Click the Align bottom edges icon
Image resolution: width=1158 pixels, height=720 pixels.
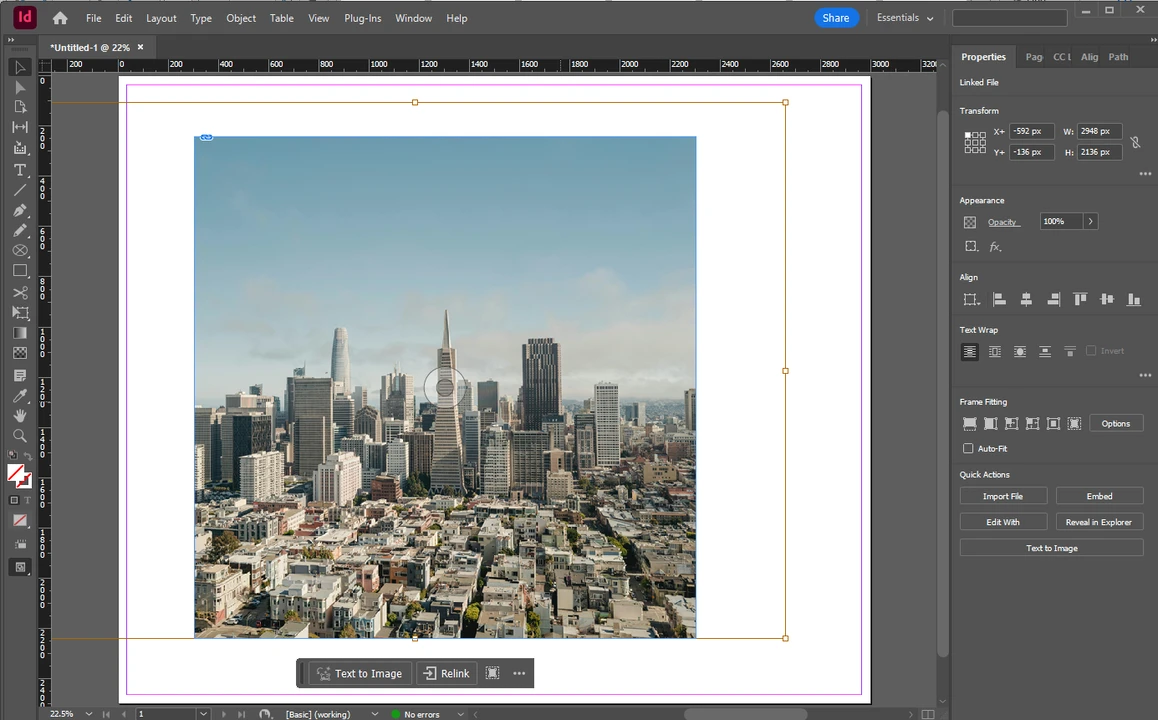coord(1134,299)
